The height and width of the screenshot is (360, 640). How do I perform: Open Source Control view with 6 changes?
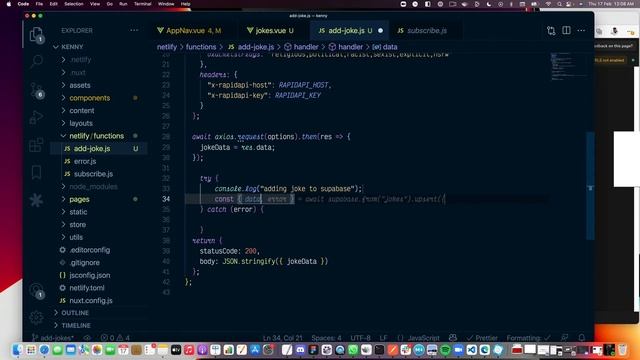(x=36, y=90)
